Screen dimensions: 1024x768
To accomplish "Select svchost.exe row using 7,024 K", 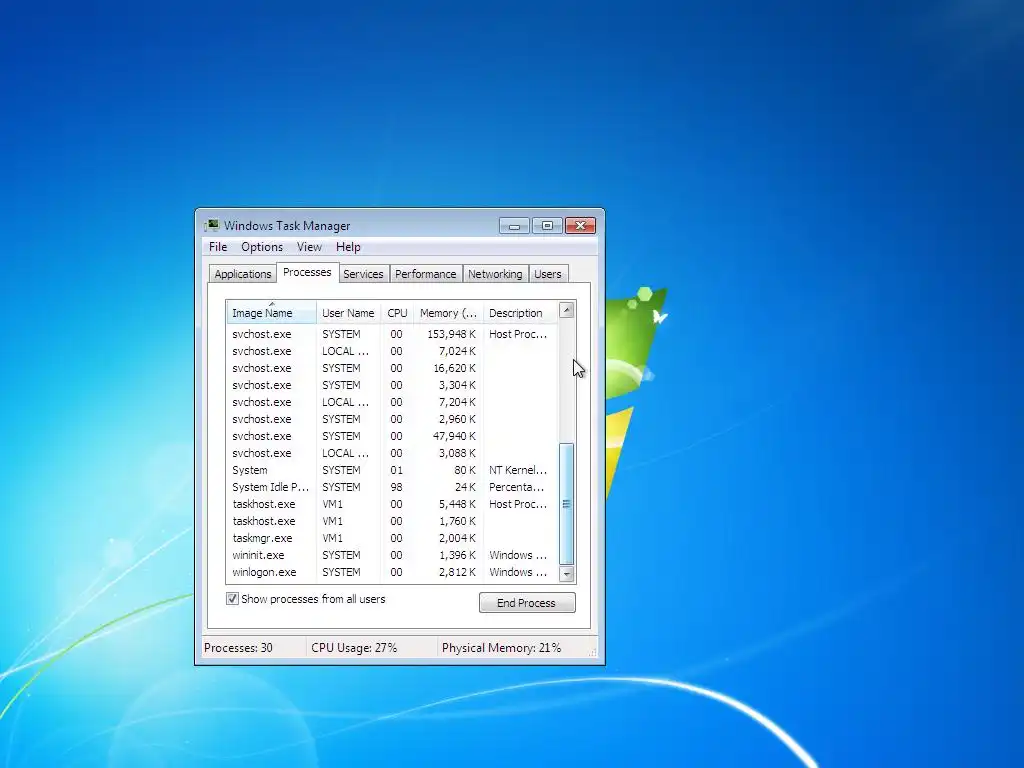I will (x=392, y=351).
